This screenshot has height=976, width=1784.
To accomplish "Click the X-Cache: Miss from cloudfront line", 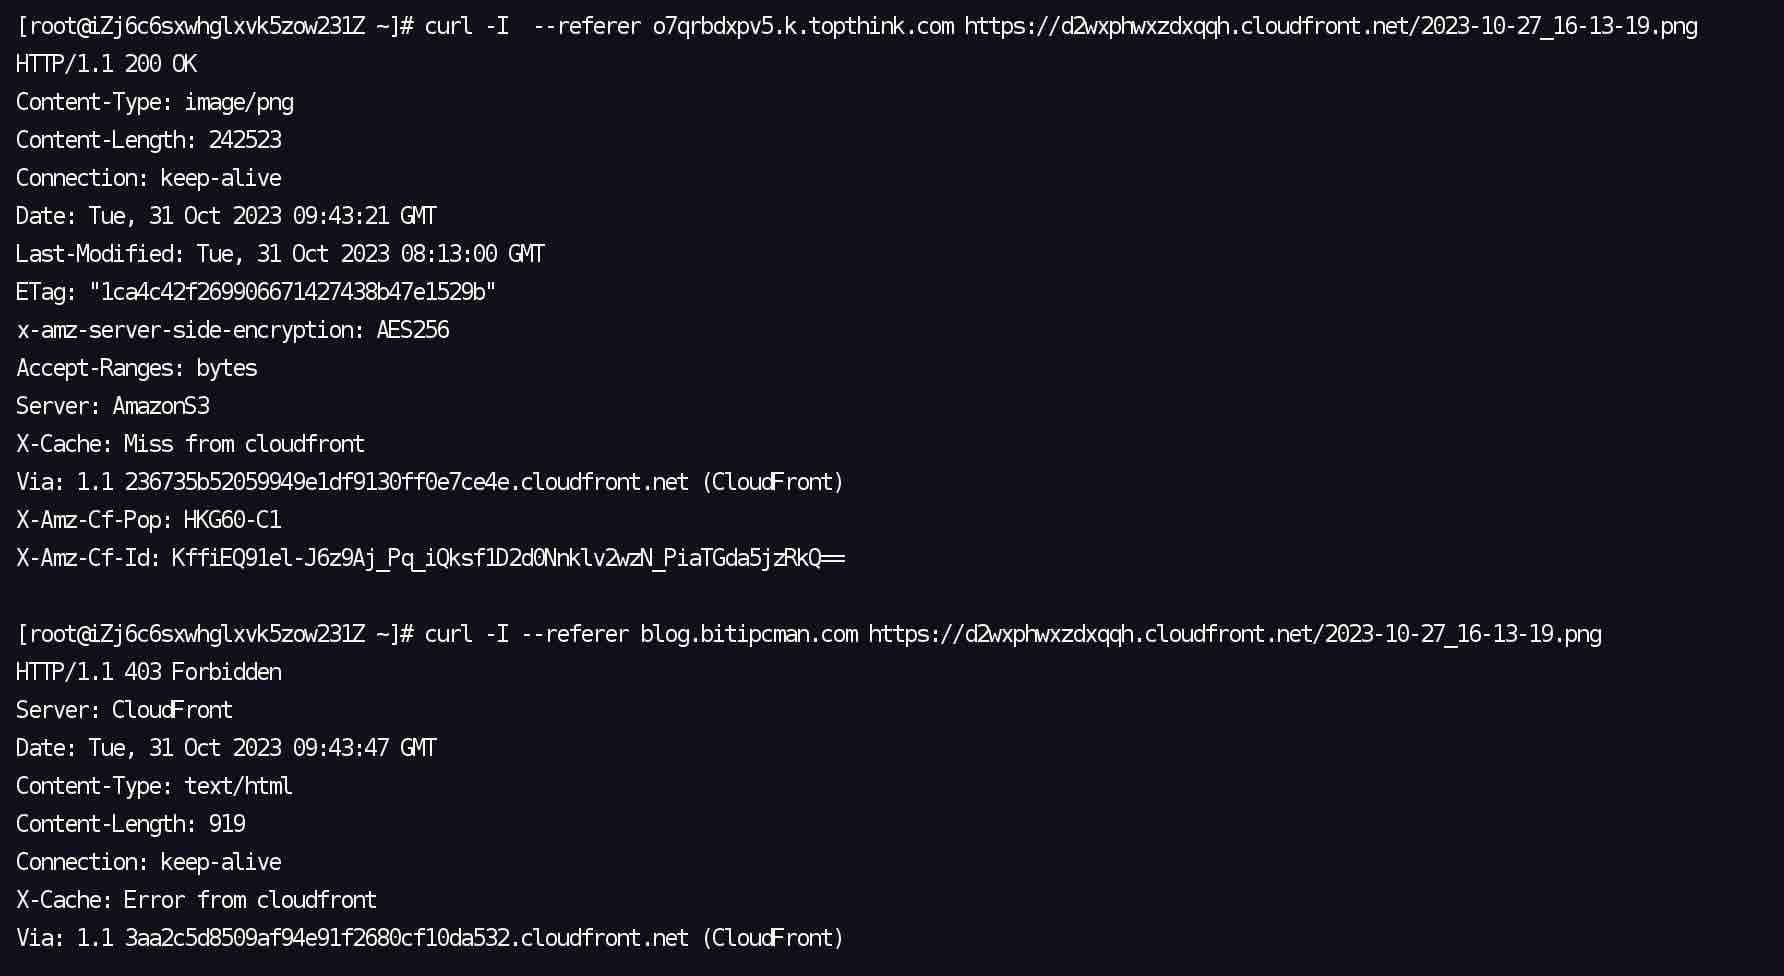I will (x=190, y=444).
